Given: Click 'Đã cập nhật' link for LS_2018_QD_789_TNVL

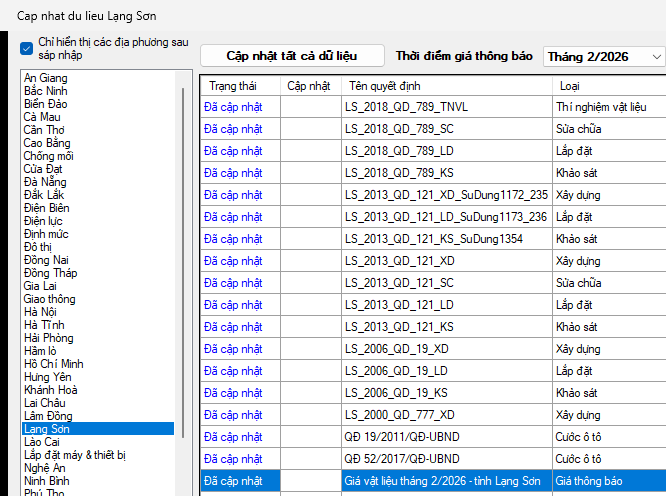Looking at the screenshot, I should click(x=232, y=107).
